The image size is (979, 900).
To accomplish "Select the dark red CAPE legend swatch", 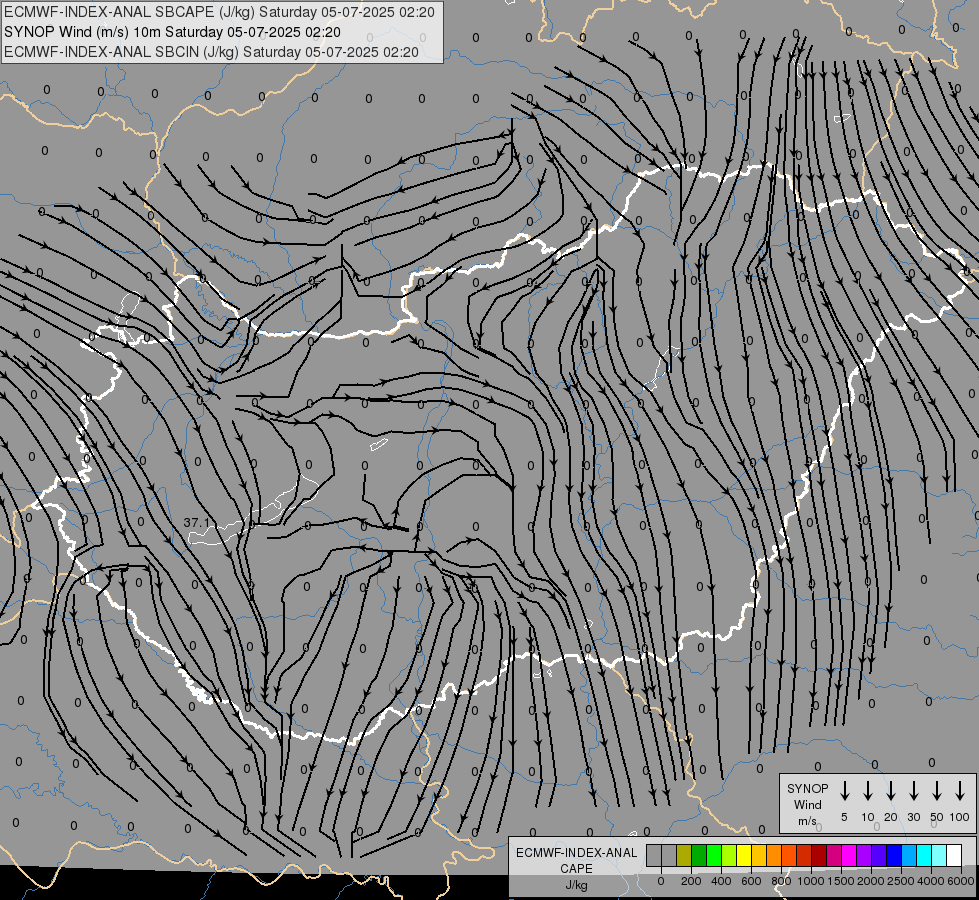I will pos(820,855).
